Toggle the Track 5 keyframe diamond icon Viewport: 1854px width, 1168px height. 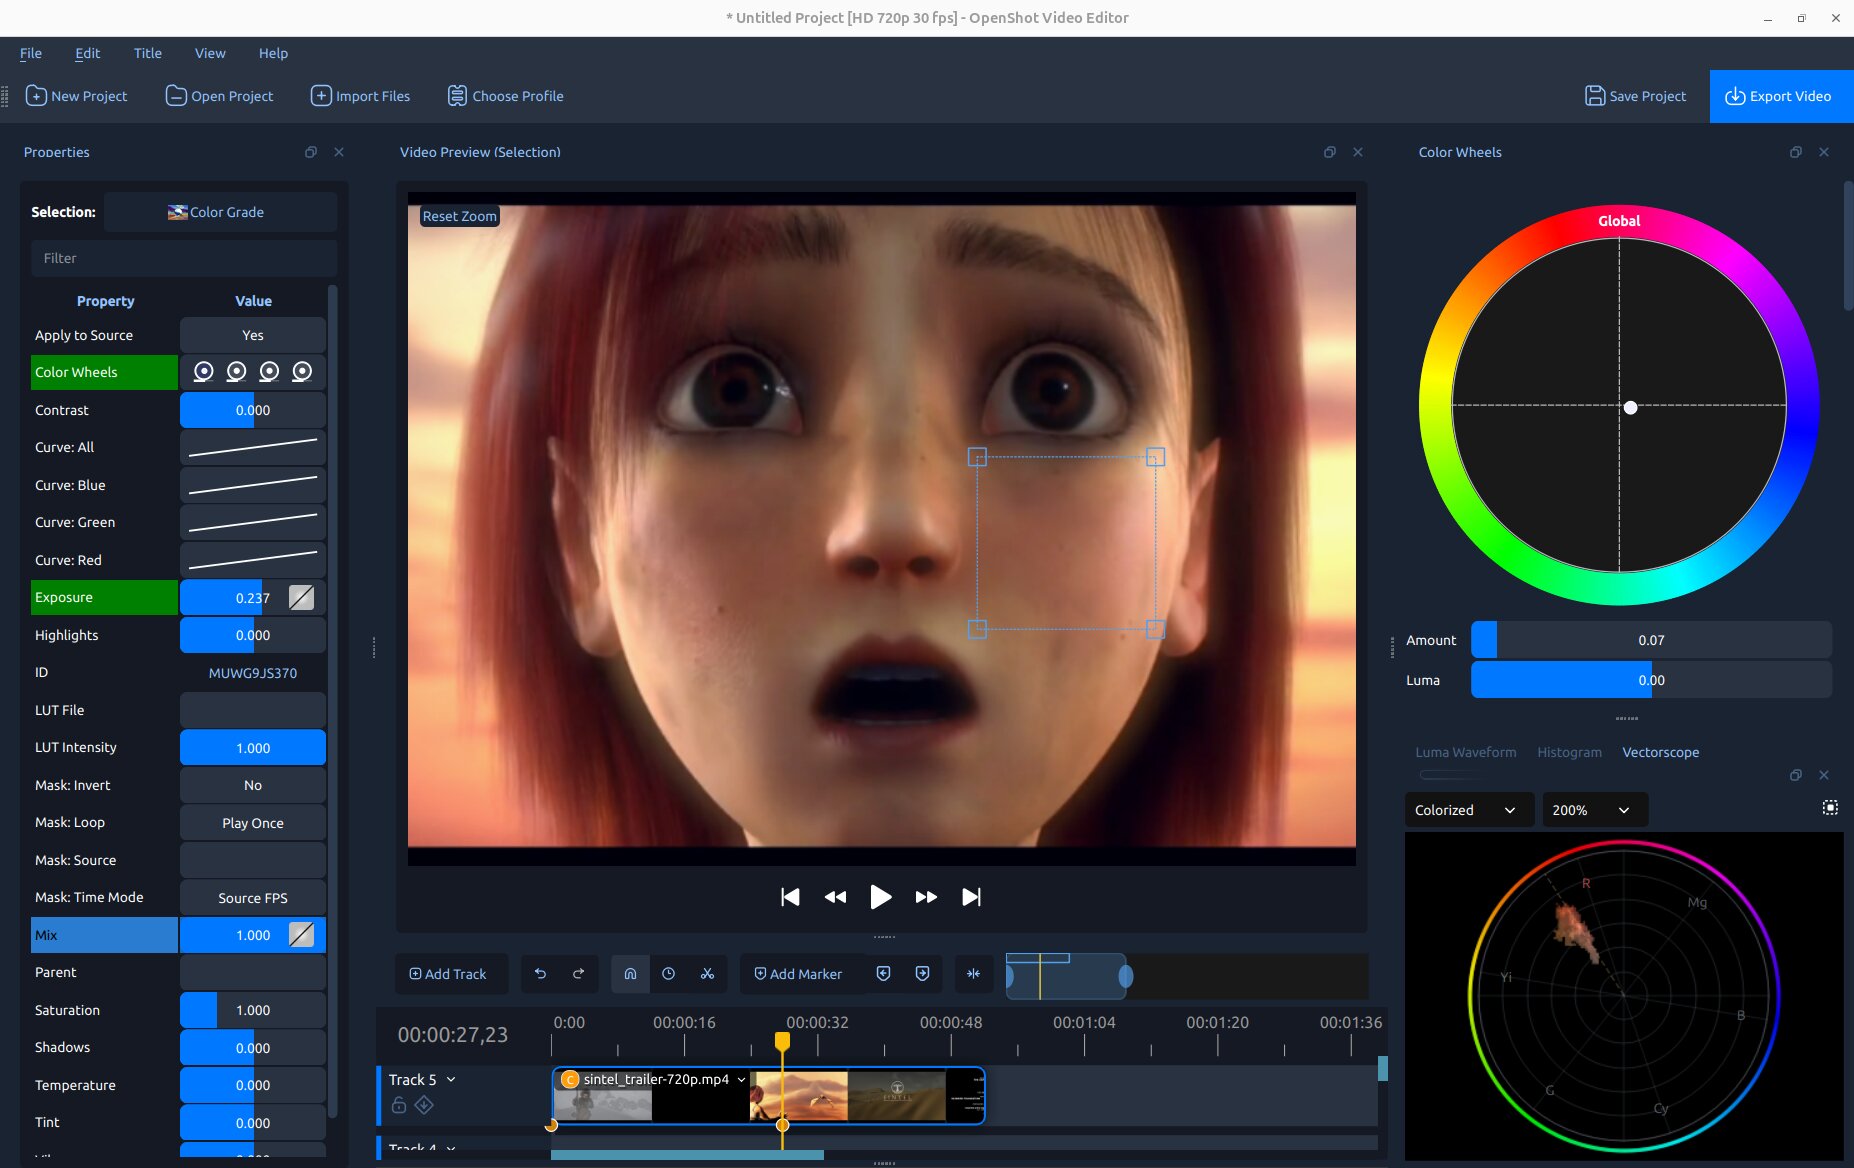(424, 1105)
